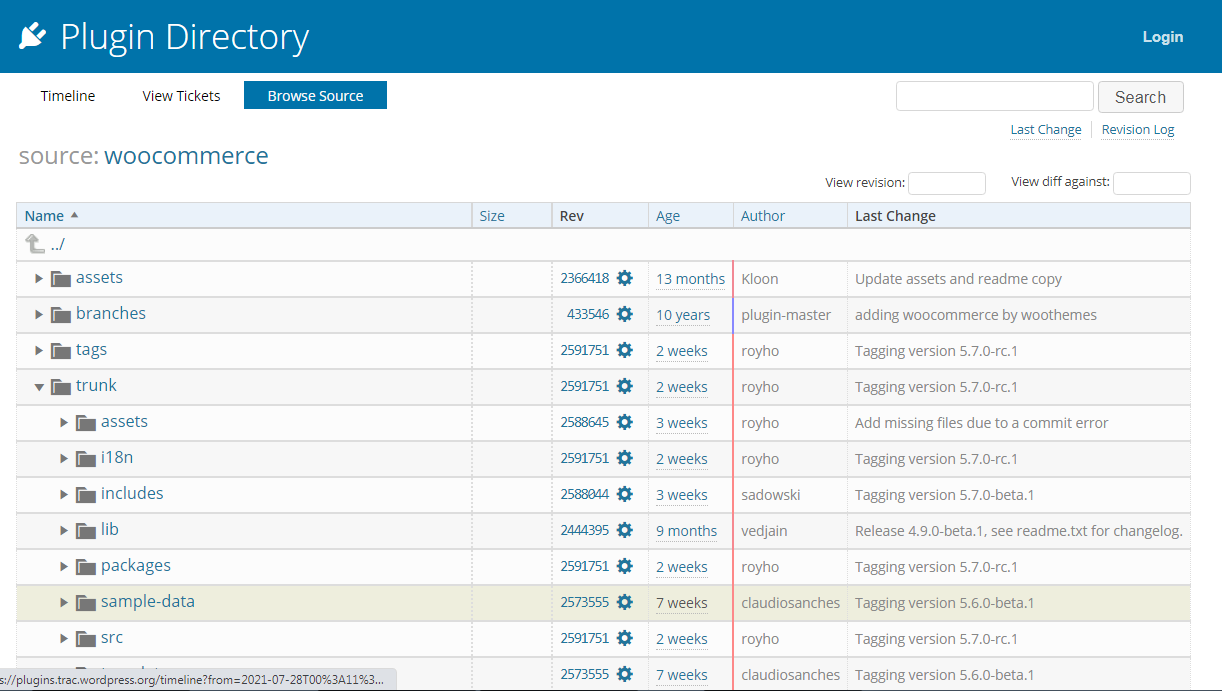This screenshot has width=1222, height=691.
Task: Expand the src folder
Action: (x=64, y=638)
